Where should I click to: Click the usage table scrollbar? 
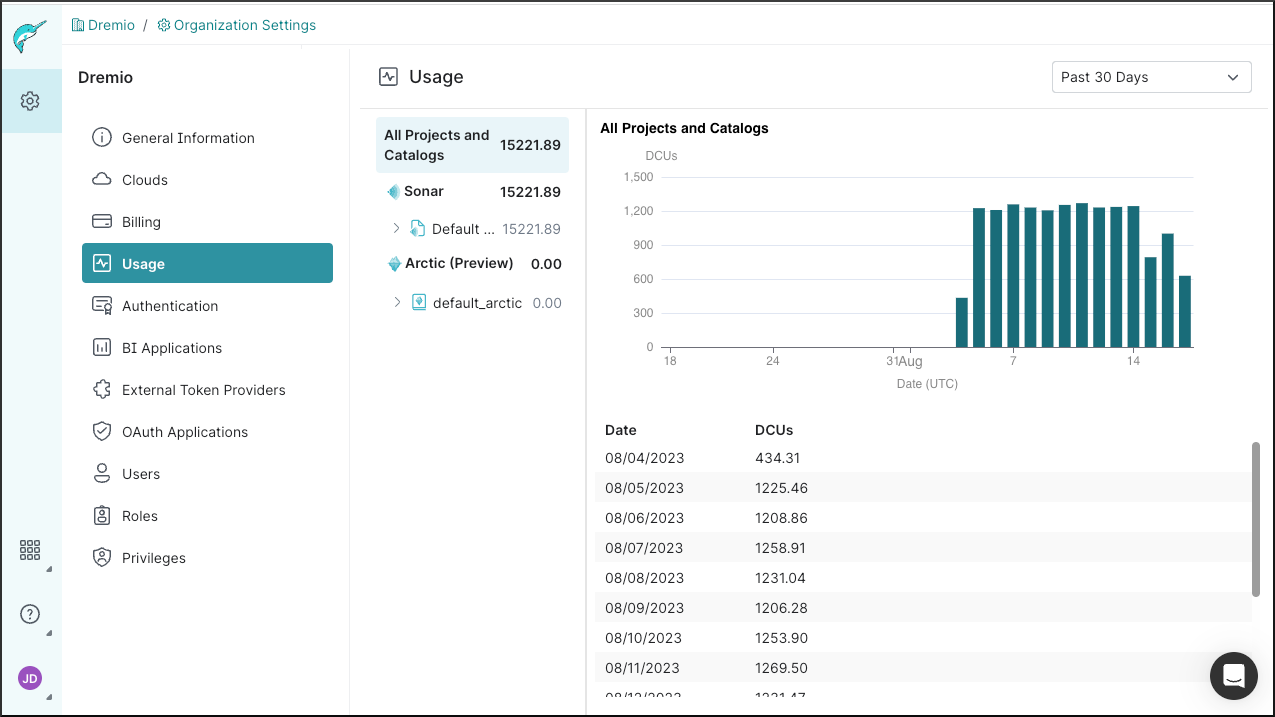[1256, 520]
